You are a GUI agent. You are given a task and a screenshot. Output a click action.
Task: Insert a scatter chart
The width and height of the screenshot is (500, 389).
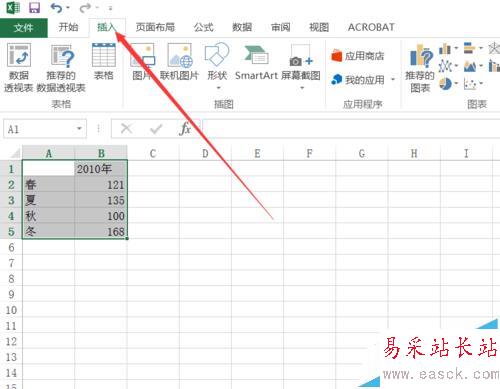coord(470,83)
